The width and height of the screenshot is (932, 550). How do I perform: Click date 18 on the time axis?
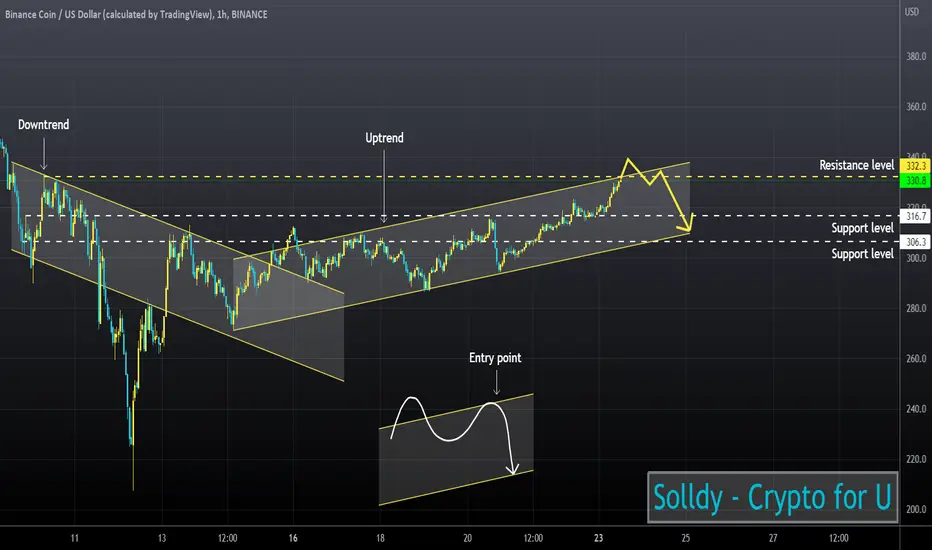click(x=380, y=538)
